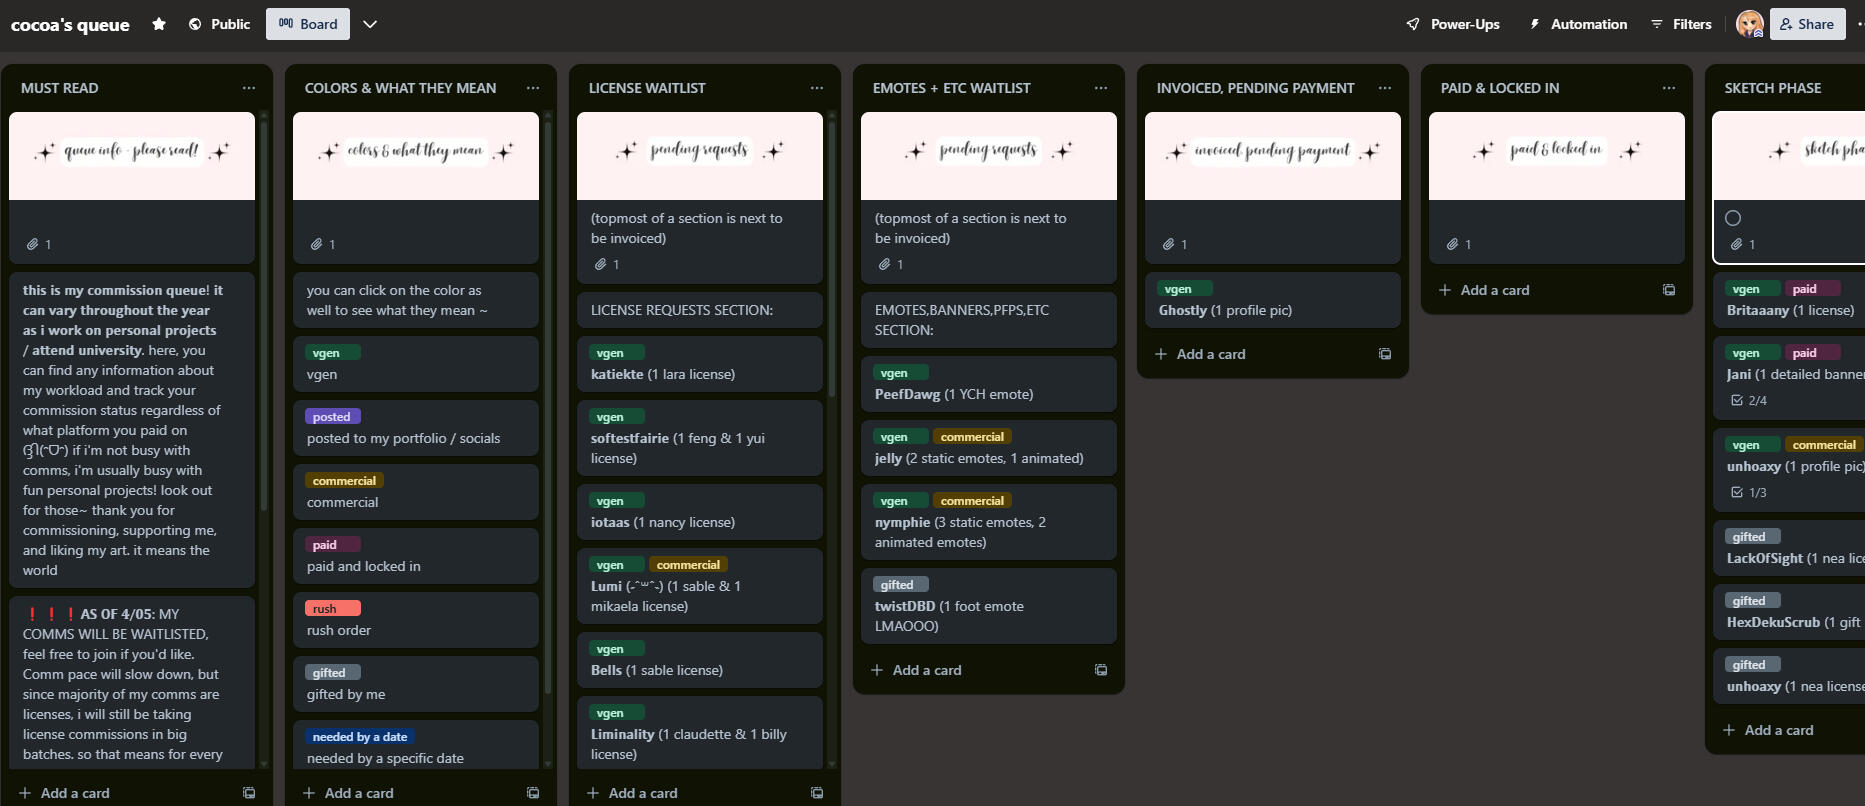Viewport: 1865px width, 806px height.
Task: Open the 1/3 checklist badge on unhoaxy card
Action: coord(1749,492)
